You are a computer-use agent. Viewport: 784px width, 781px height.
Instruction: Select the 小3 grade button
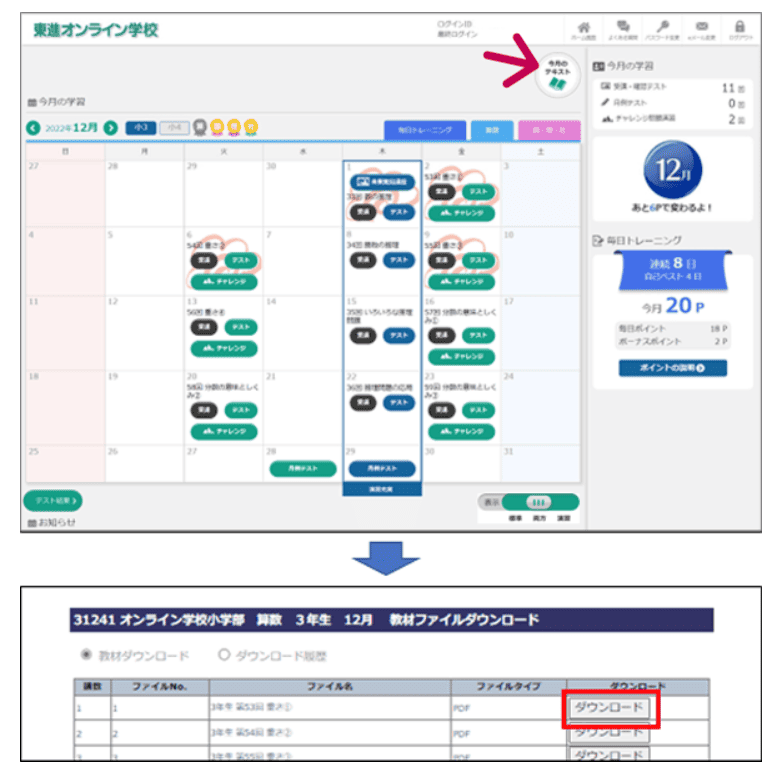coord(140,128)
